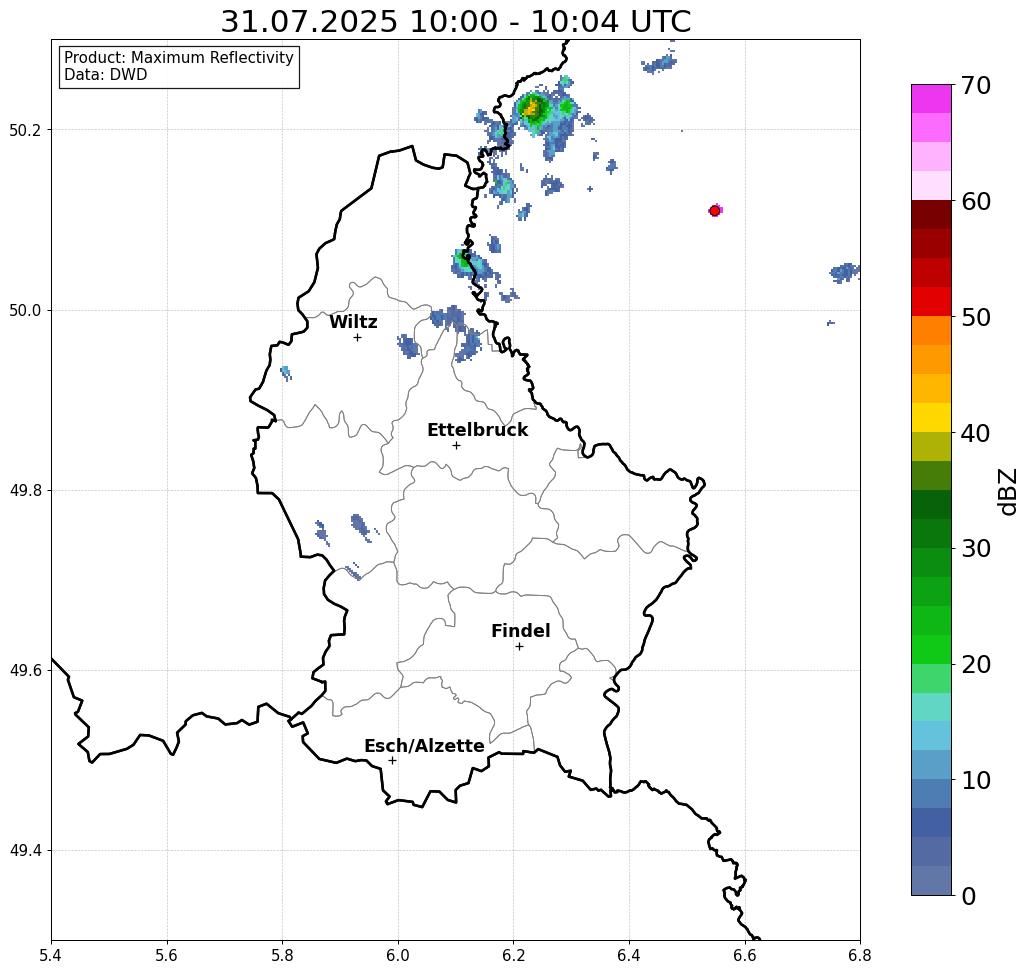Click the plus marker under Wiltz
Image resolution: width=1029 pixels, height=973 pixels.
pos(357,337)
